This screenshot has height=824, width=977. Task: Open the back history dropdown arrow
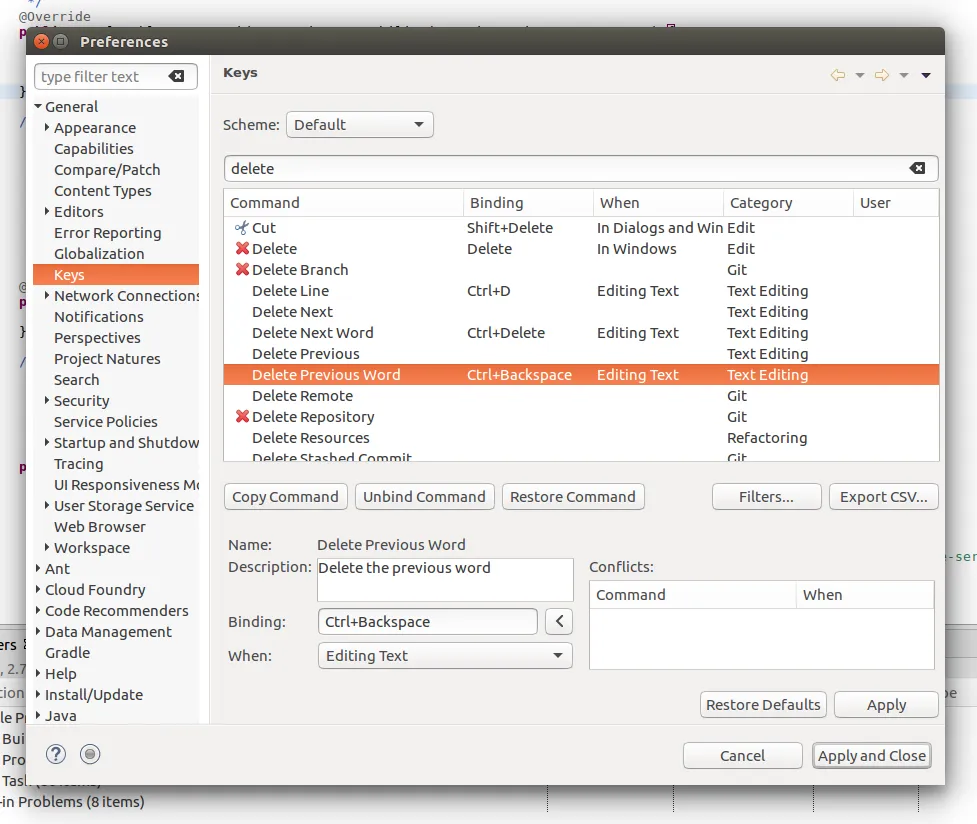(x=860, y=75)
